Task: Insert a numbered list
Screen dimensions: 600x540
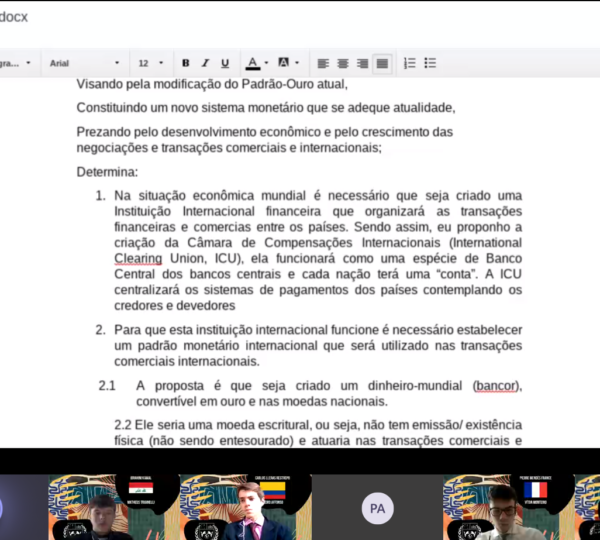Action: (x=409, y=63)
